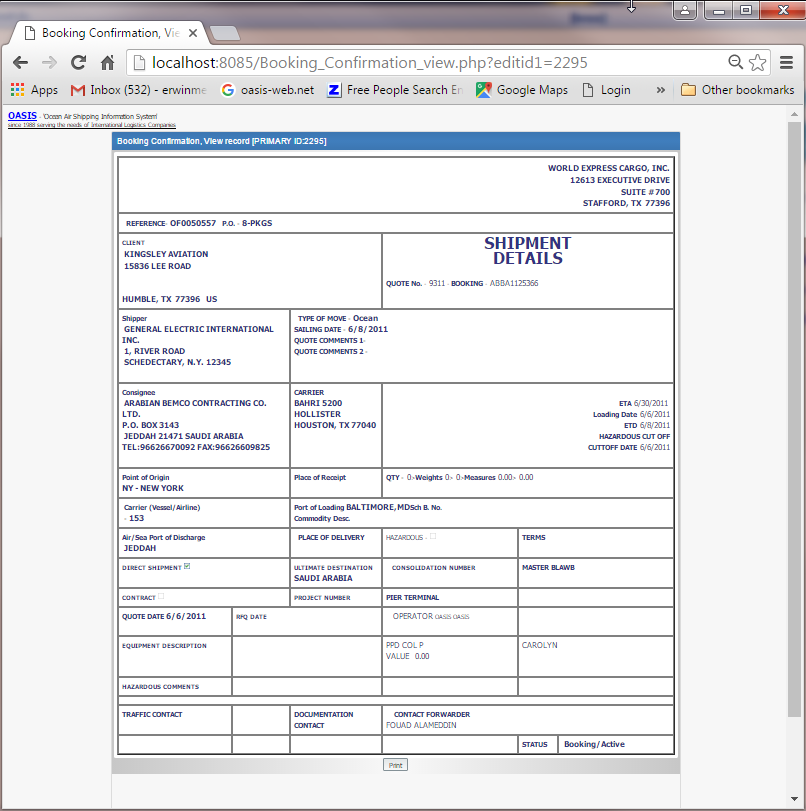Click reference number OF0050557
Image resolution: width=806 pixels, height=811 pixels.
click(x=193, y=223)
